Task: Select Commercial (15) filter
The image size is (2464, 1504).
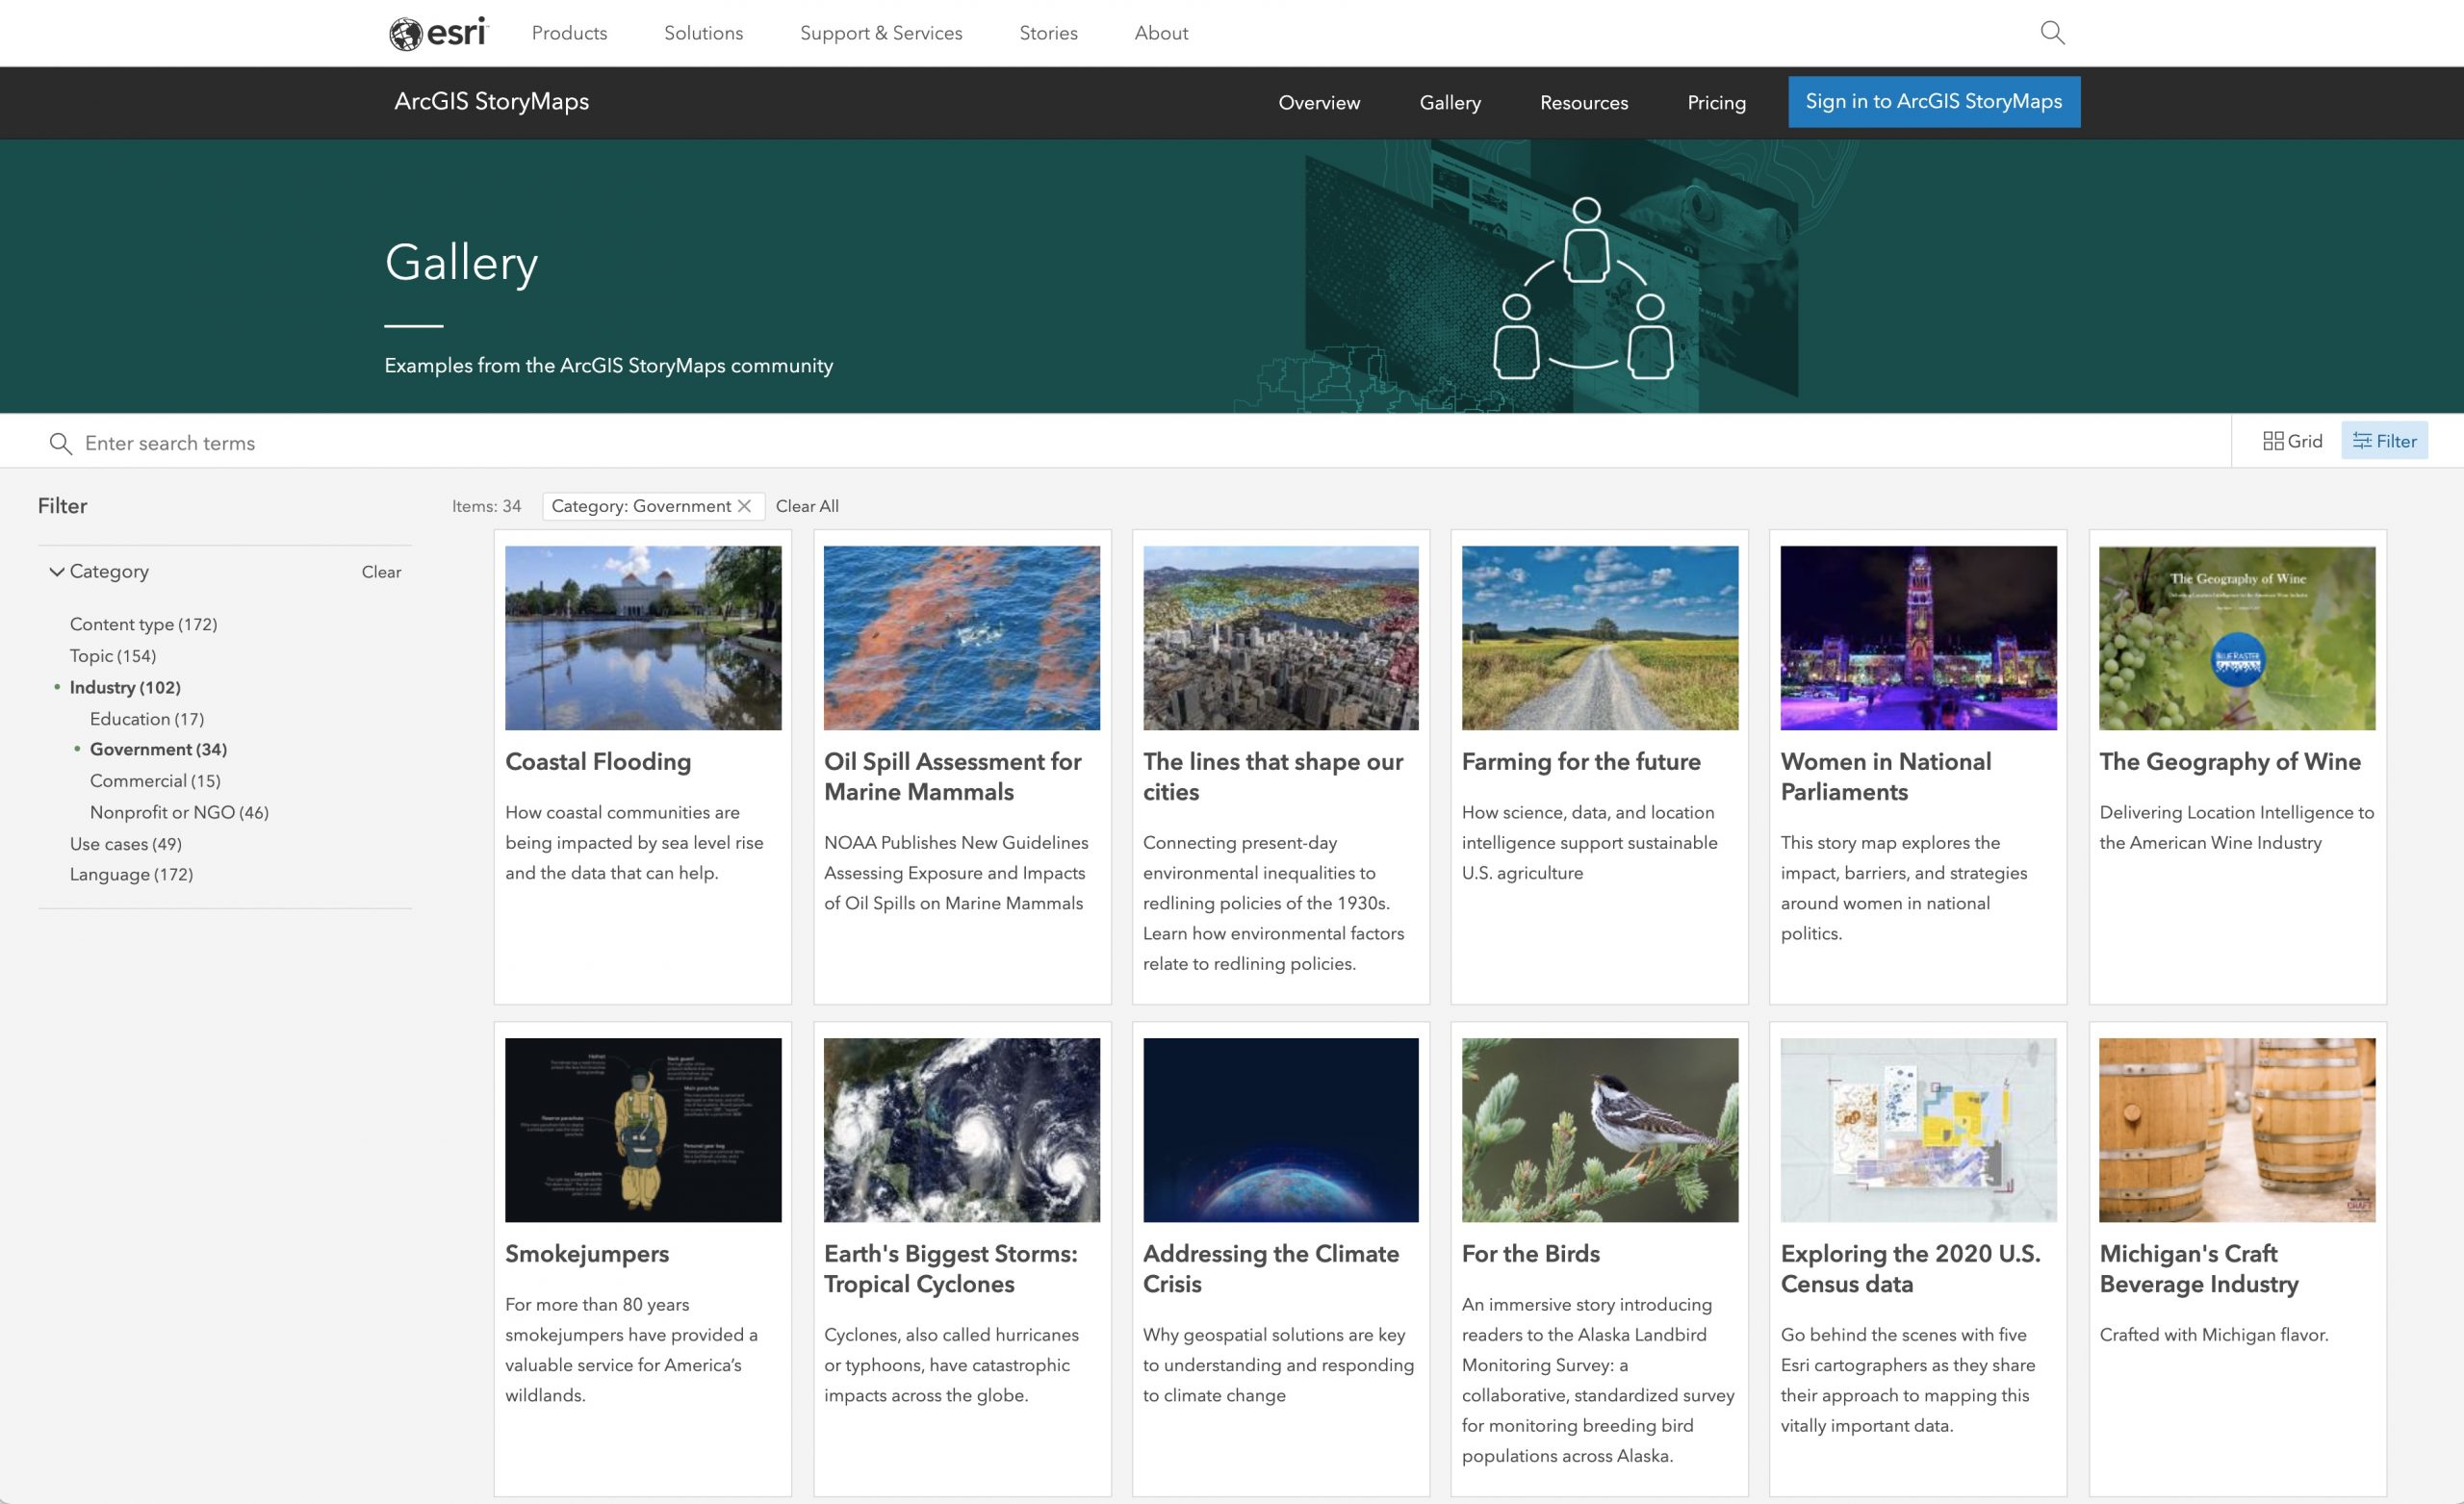Action: pos(155,781)
